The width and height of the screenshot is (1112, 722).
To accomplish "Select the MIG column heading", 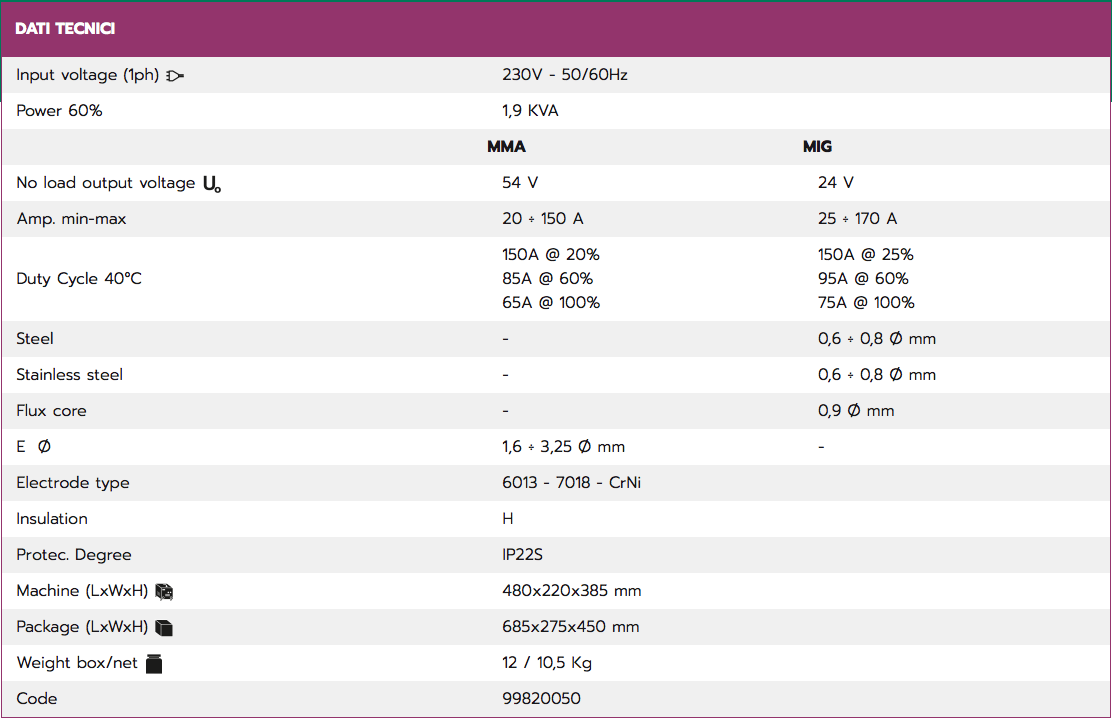I will pyautogui.click(x=817, y=147).
